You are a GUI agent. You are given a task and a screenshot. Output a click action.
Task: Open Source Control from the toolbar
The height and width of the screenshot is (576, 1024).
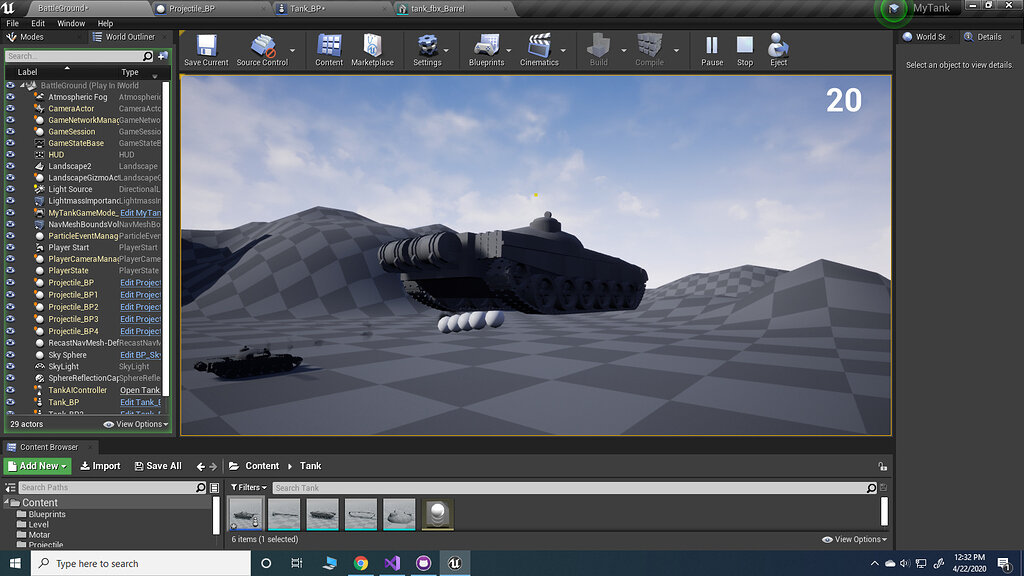tap(262, 47)
